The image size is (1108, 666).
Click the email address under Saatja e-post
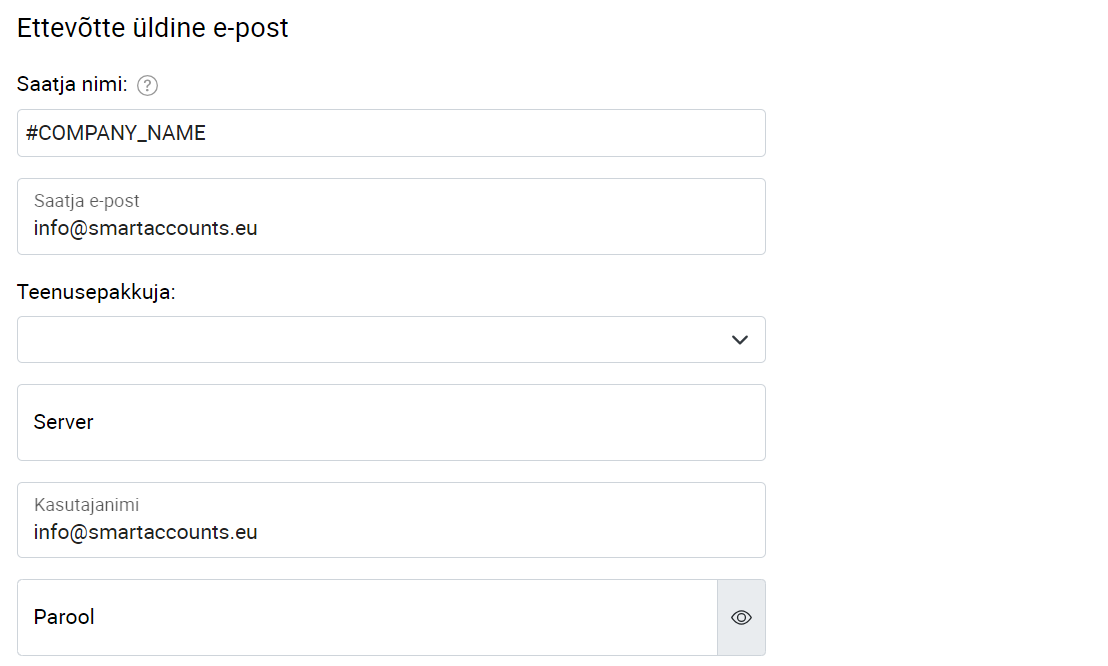146,228
